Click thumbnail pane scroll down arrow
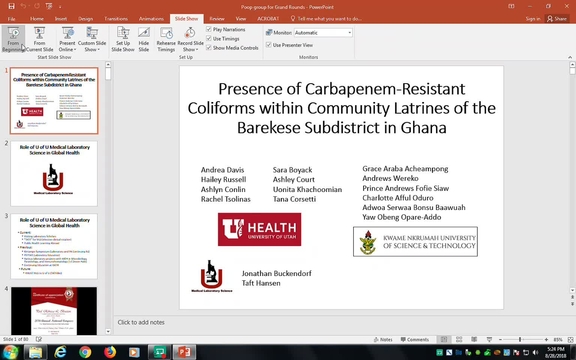This screenshot has width=576, height=360. pos(108,331)
